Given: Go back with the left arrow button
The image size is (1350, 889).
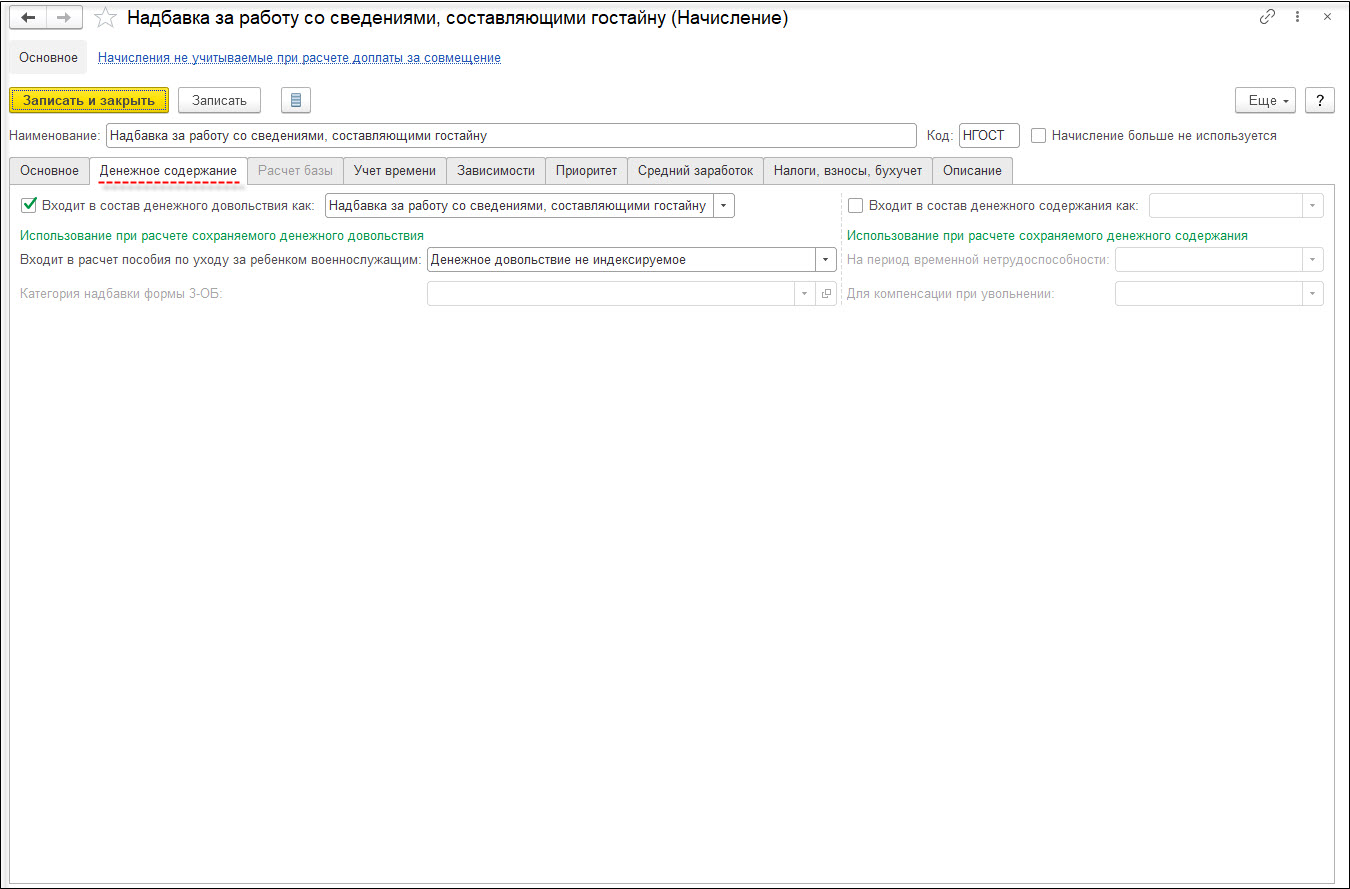Looking at the screenshot, I should [x=28, y=18].
